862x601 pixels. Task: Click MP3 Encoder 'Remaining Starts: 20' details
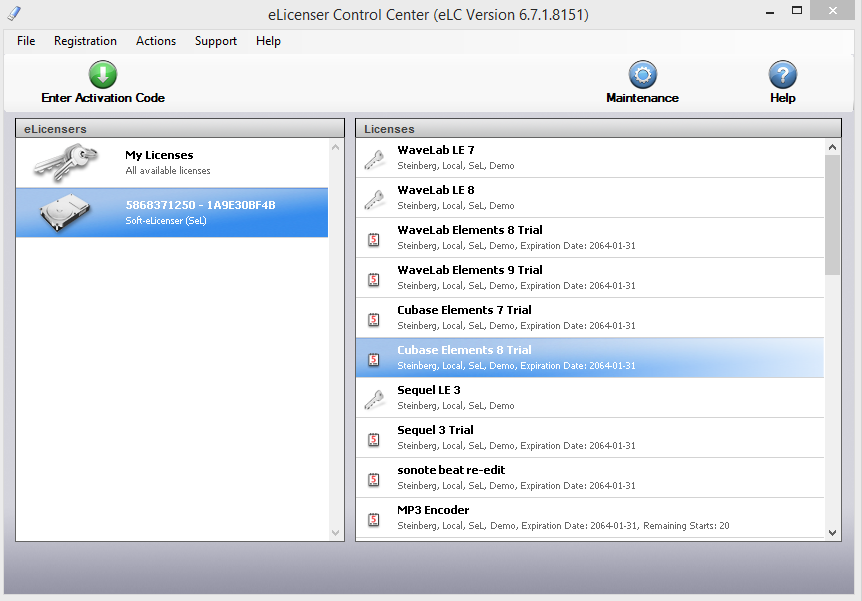(686, 526)
